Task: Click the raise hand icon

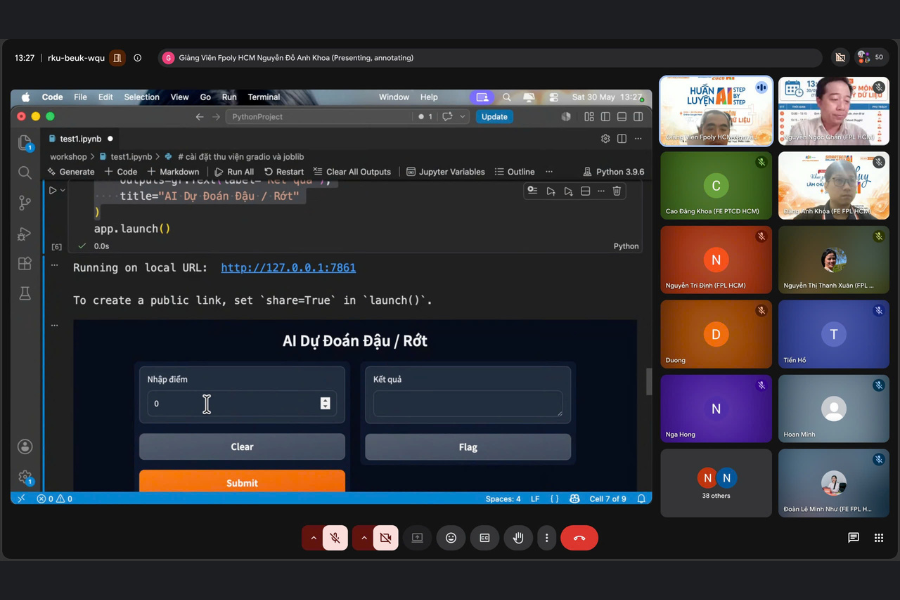Action: click(x=518, y=538)
